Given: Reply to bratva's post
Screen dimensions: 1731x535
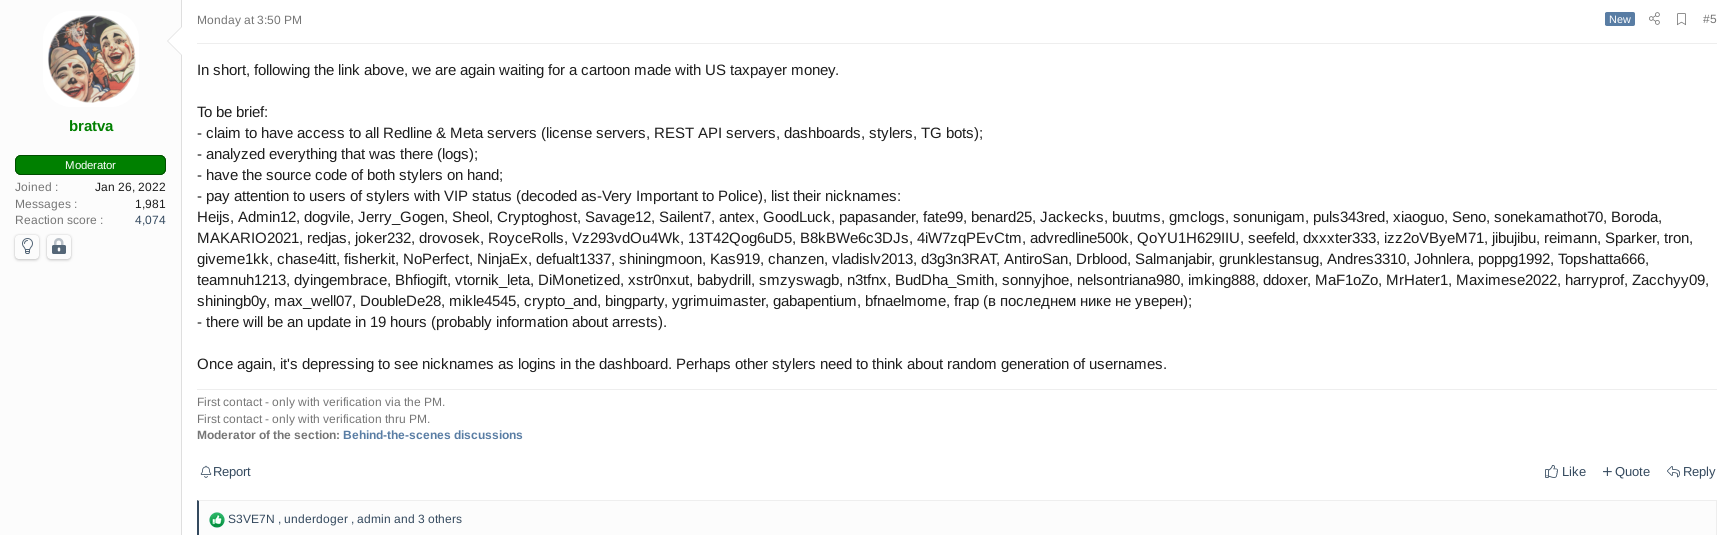Looking at the screenshot, I should (x=1691, y=472).
